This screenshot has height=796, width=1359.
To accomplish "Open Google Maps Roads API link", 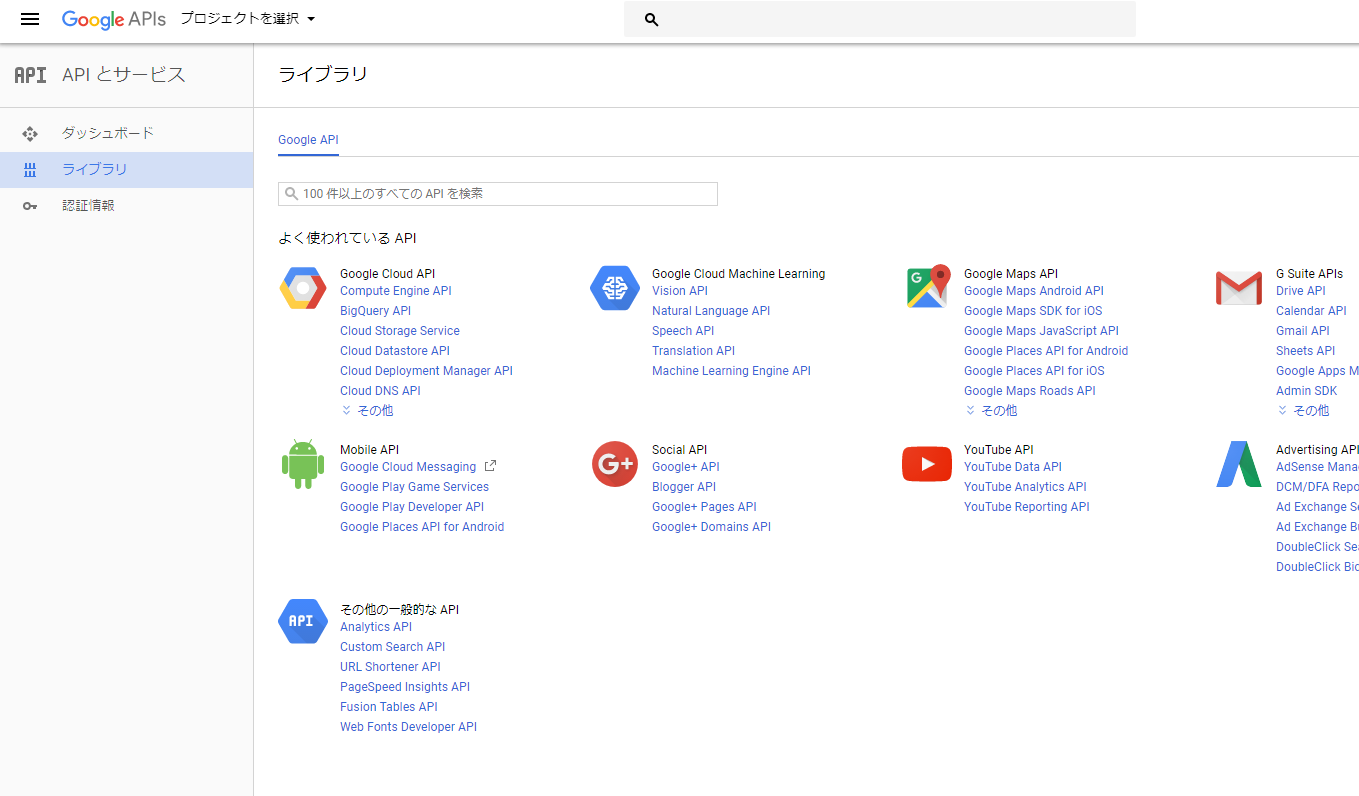I will click(1030, 391).
